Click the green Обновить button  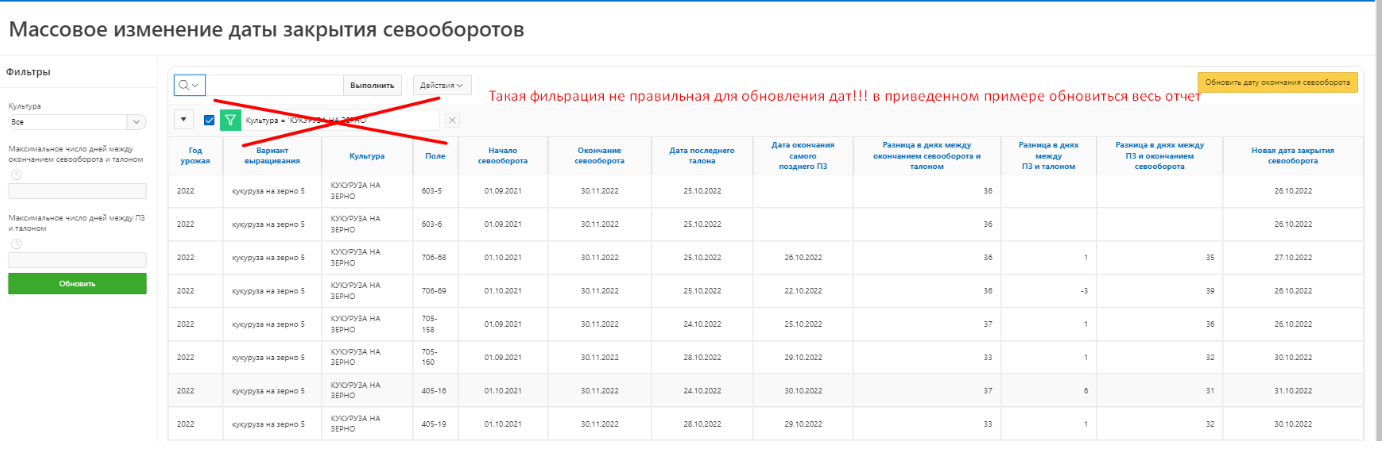[77, 283]
